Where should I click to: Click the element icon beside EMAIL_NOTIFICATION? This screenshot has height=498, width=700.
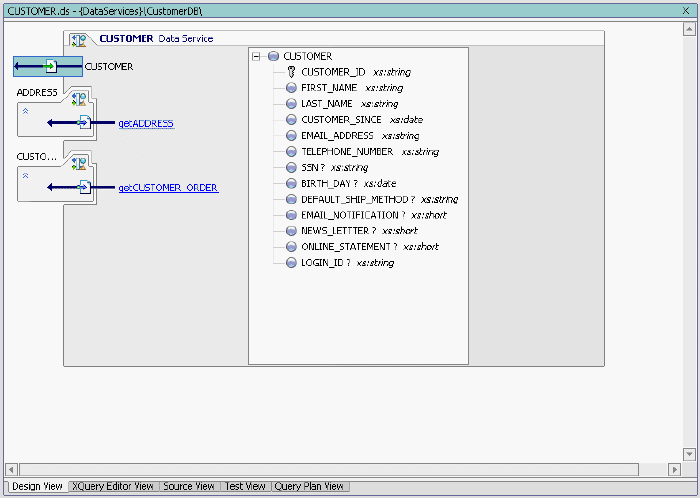click(291, 215)
